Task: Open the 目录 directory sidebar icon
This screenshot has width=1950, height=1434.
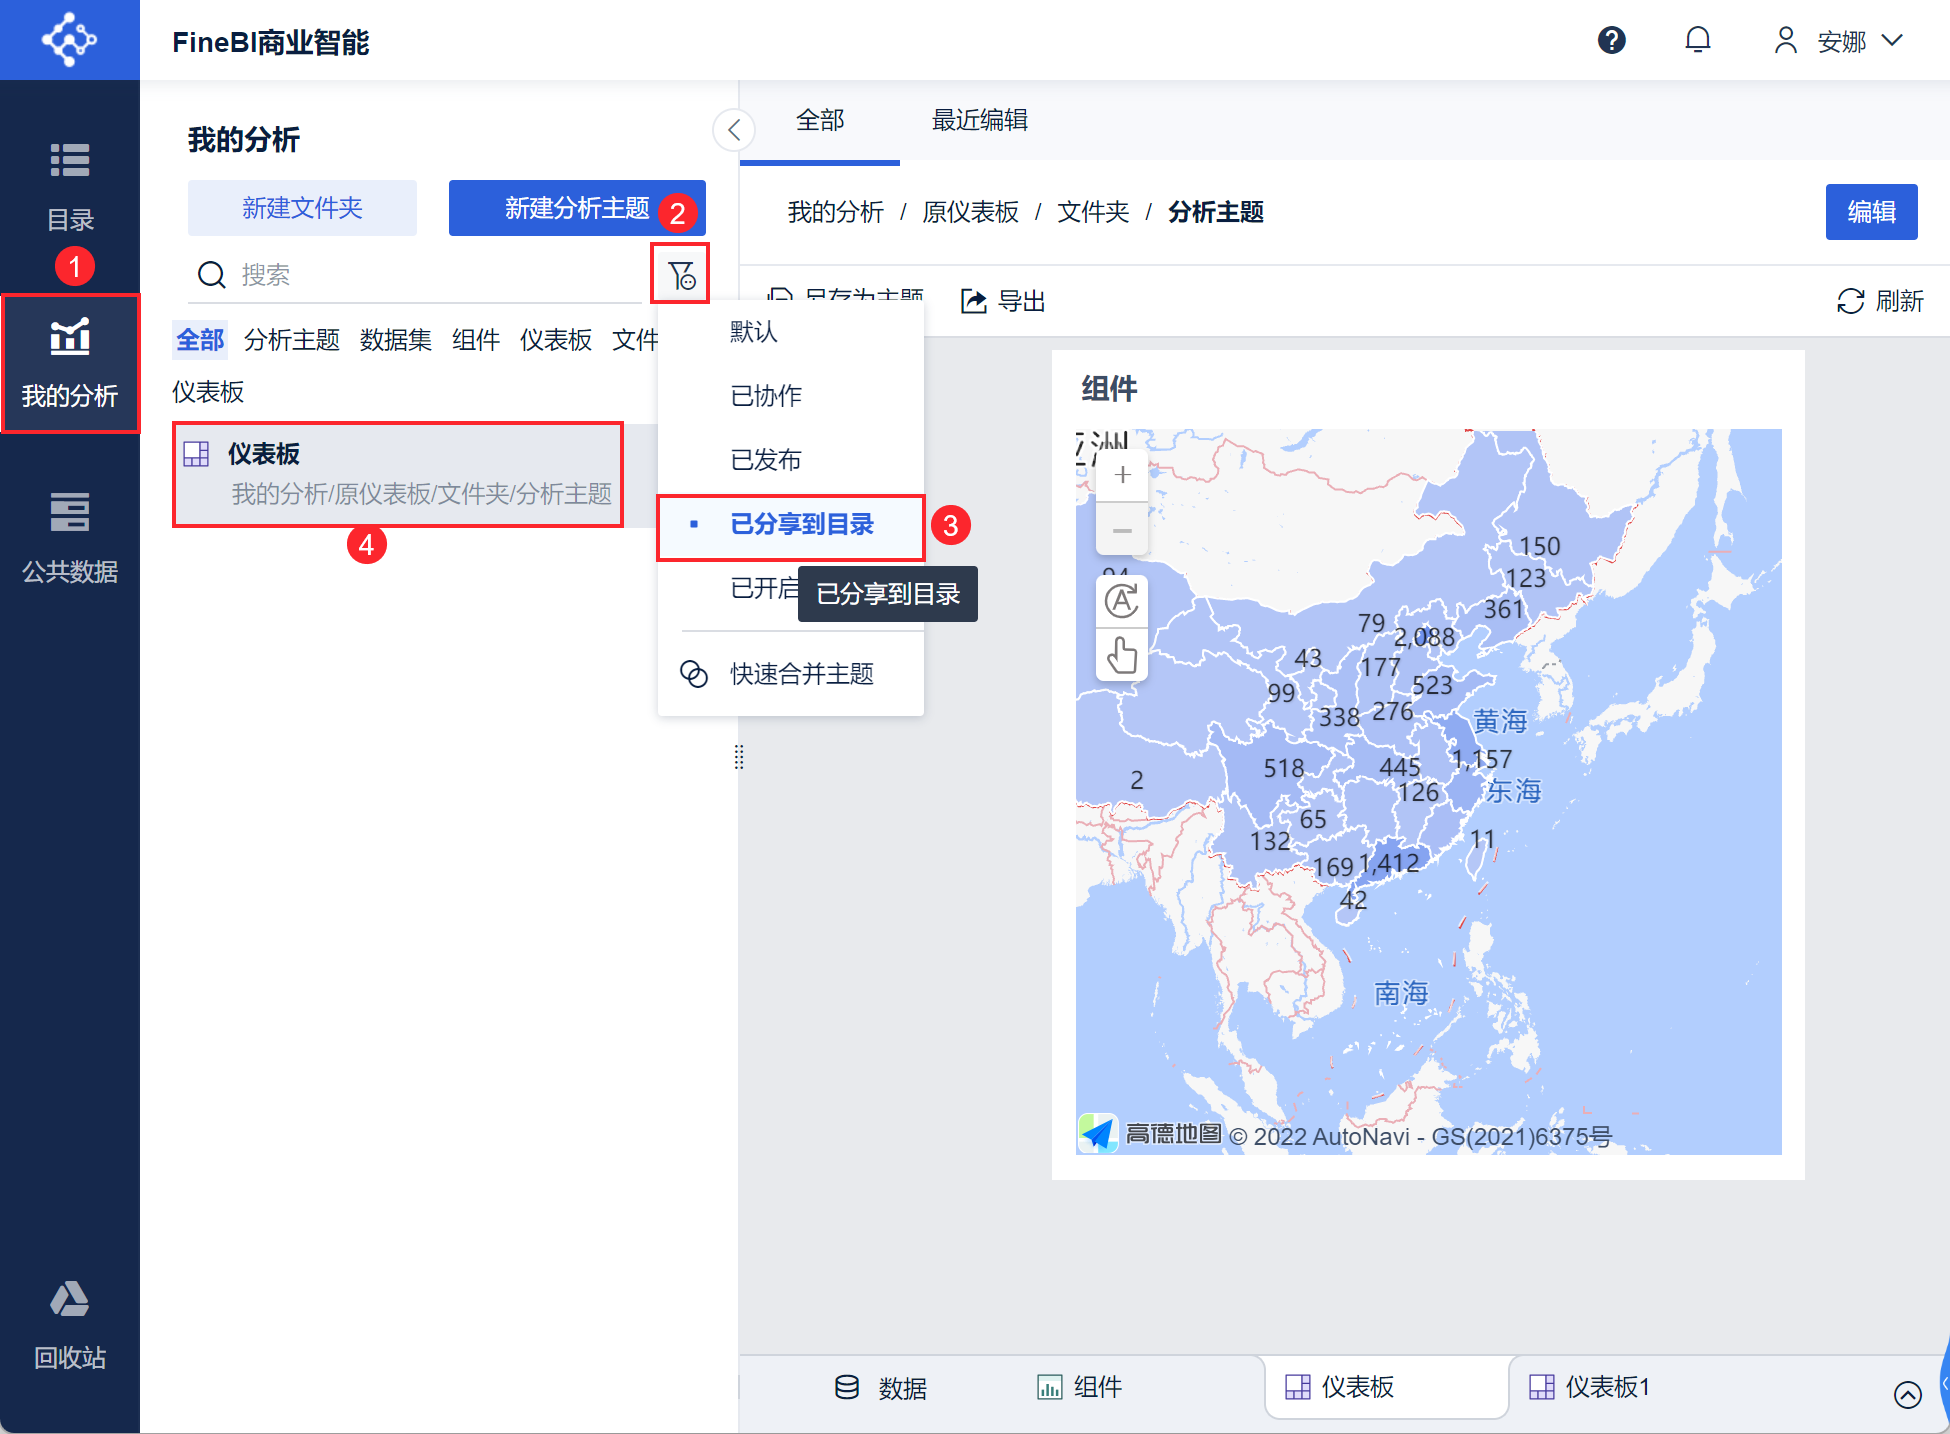Action: tap(70, 160)
